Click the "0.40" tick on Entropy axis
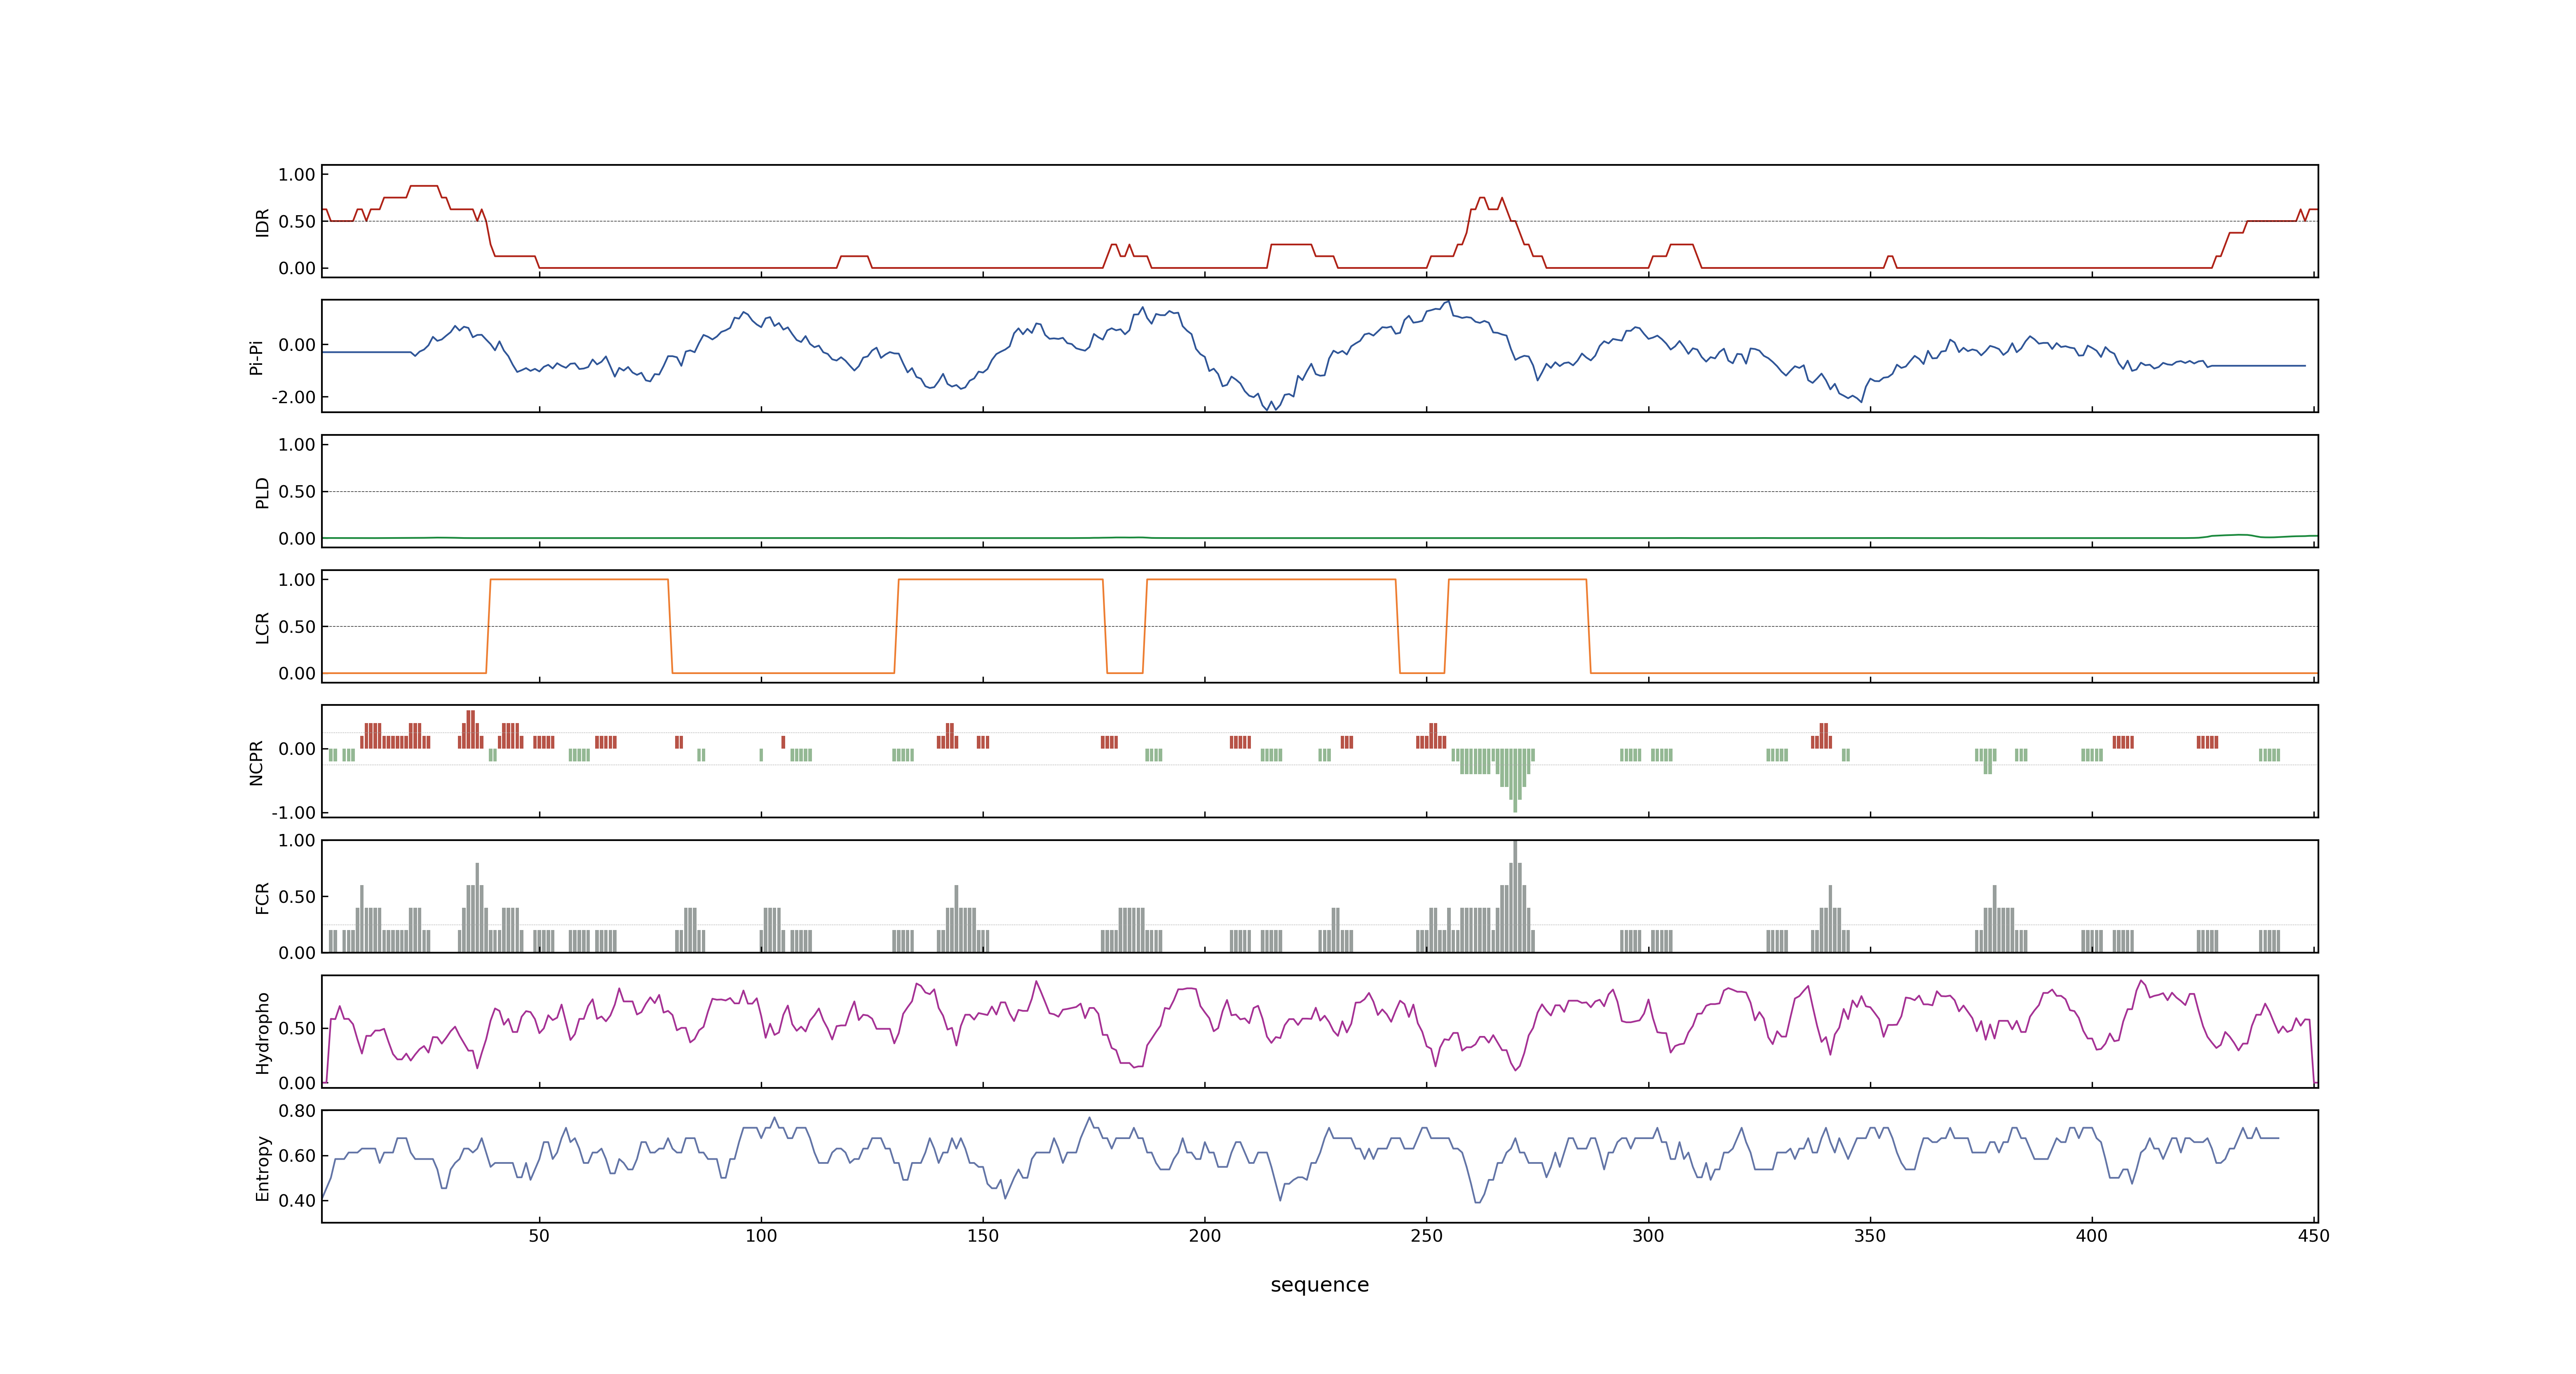The width and height of the screenshot is (2576, 1374). pos(297,1201)
